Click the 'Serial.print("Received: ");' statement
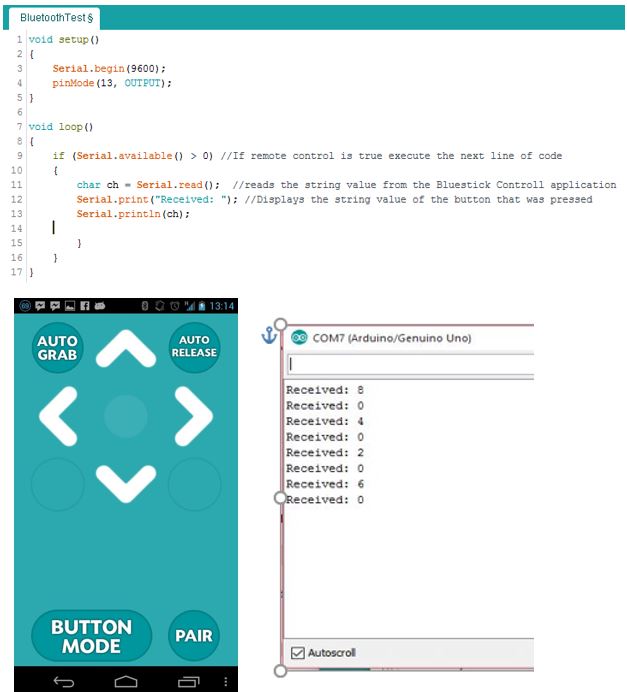627x692 pixels. 157,199
